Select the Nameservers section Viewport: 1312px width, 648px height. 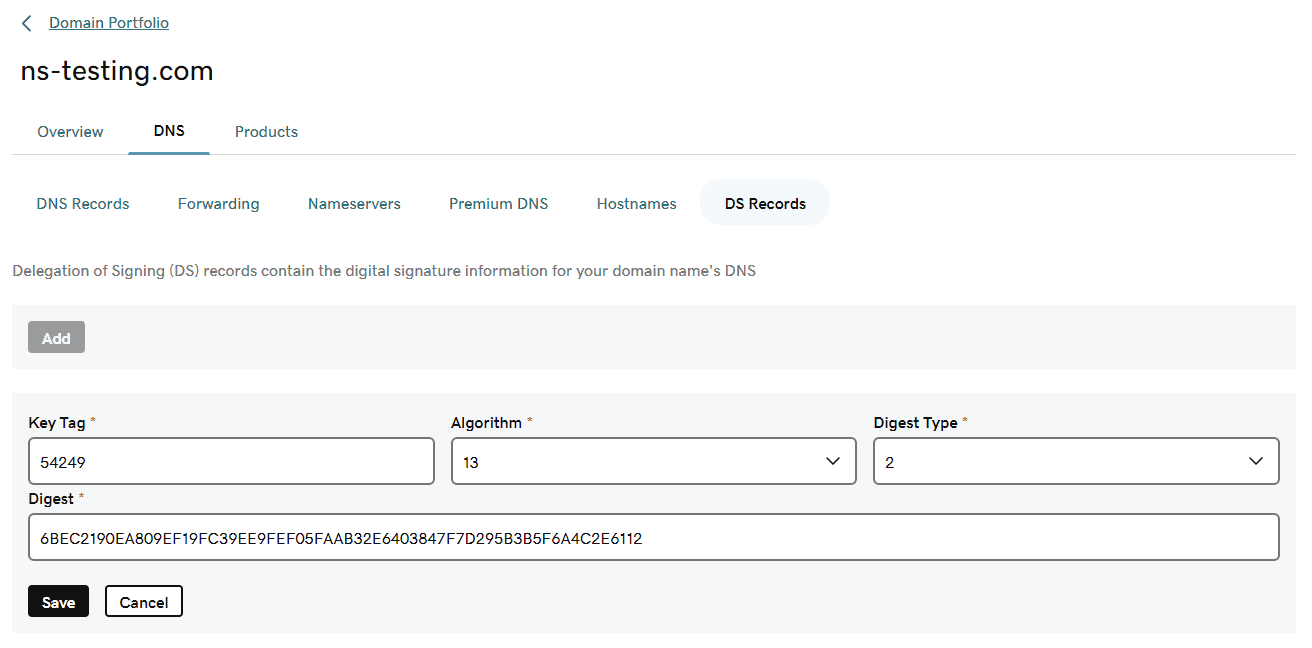(354, 203)
